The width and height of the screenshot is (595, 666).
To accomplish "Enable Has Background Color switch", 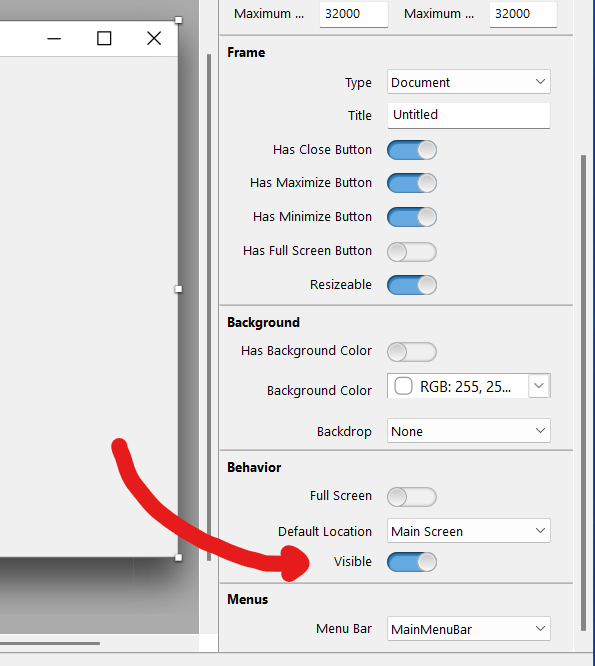I will pos(412,352).
